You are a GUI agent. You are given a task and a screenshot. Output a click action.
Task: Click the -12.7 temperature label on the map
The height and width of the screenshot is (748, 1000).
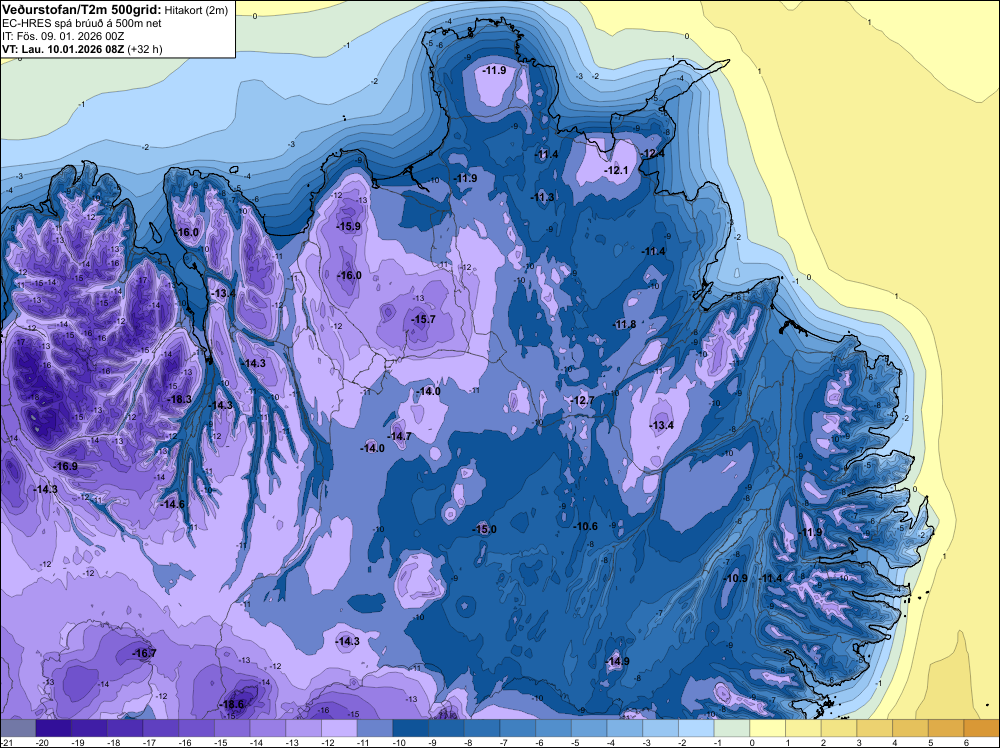(x=582, y=400)
